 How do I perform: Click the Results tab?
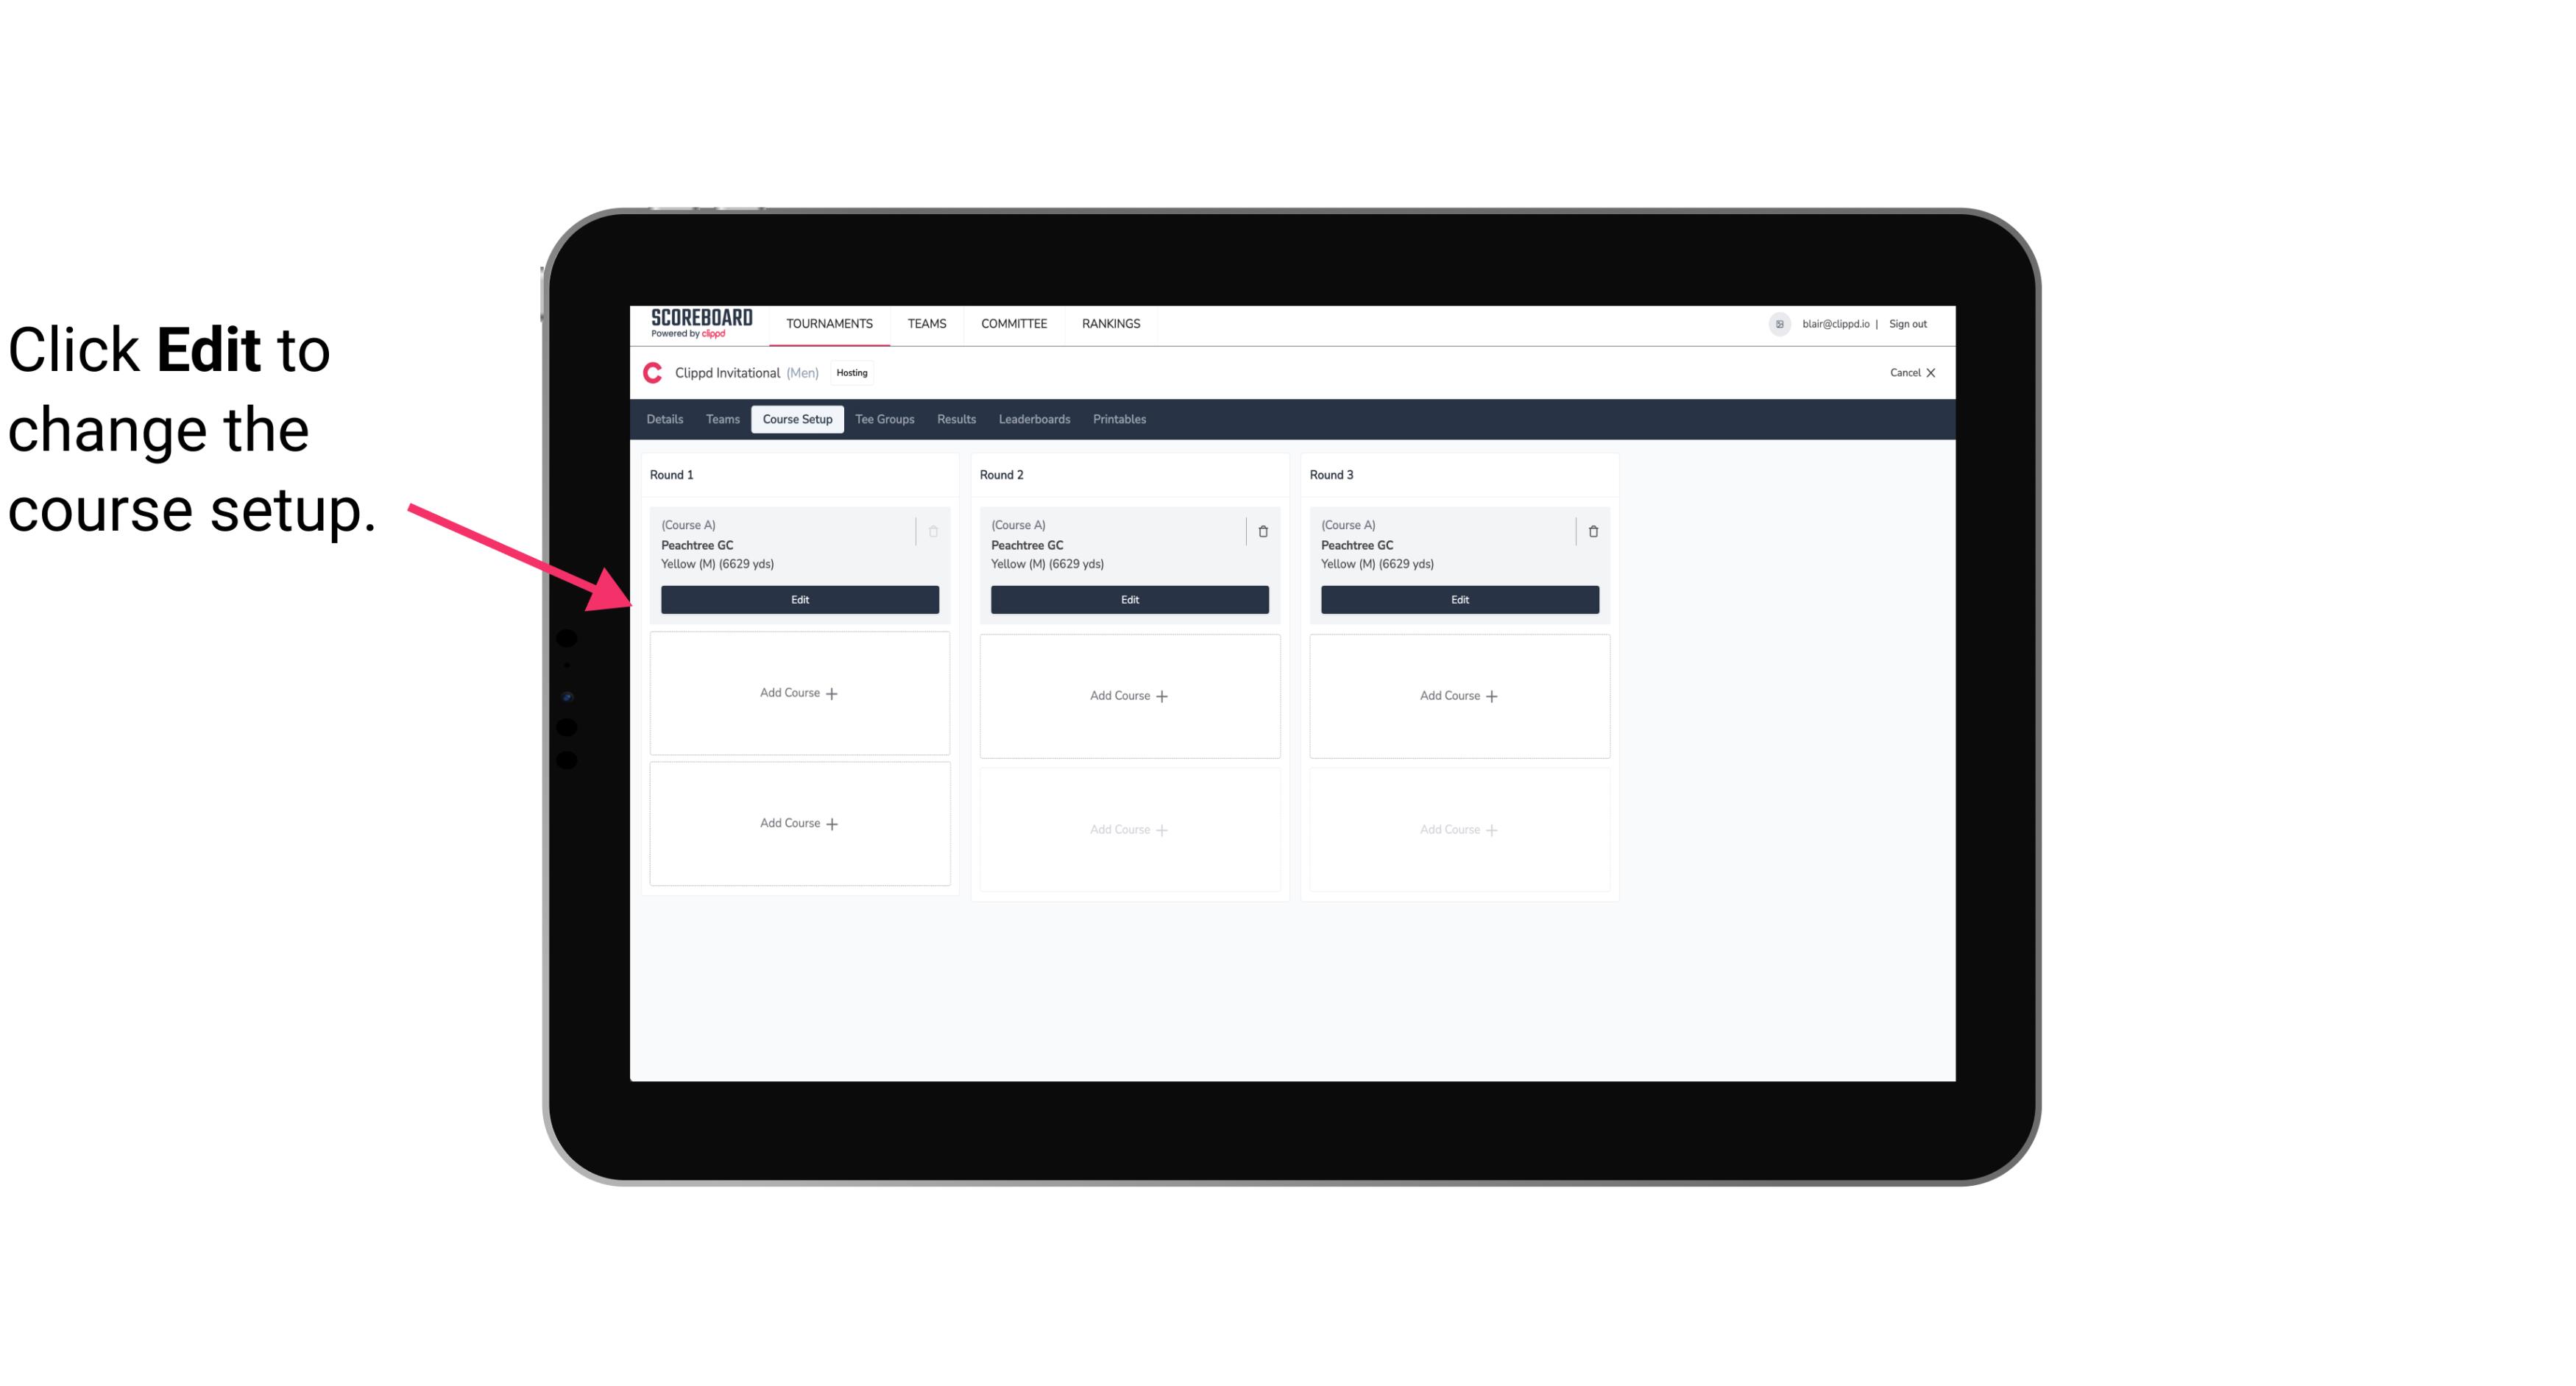[955, 420]
